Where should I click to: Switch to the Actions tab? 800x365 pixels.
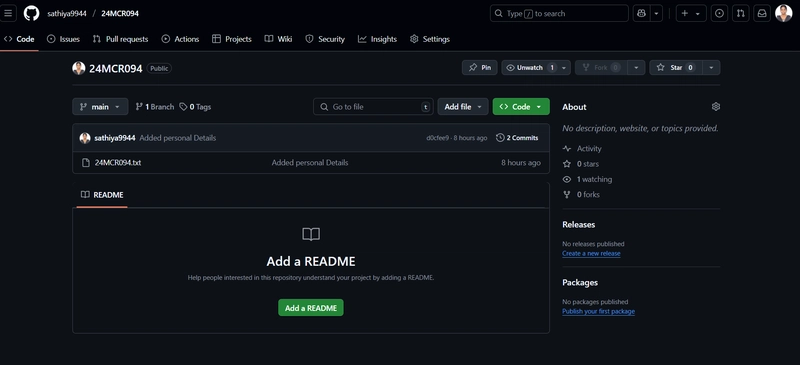(x=181, y=39)
